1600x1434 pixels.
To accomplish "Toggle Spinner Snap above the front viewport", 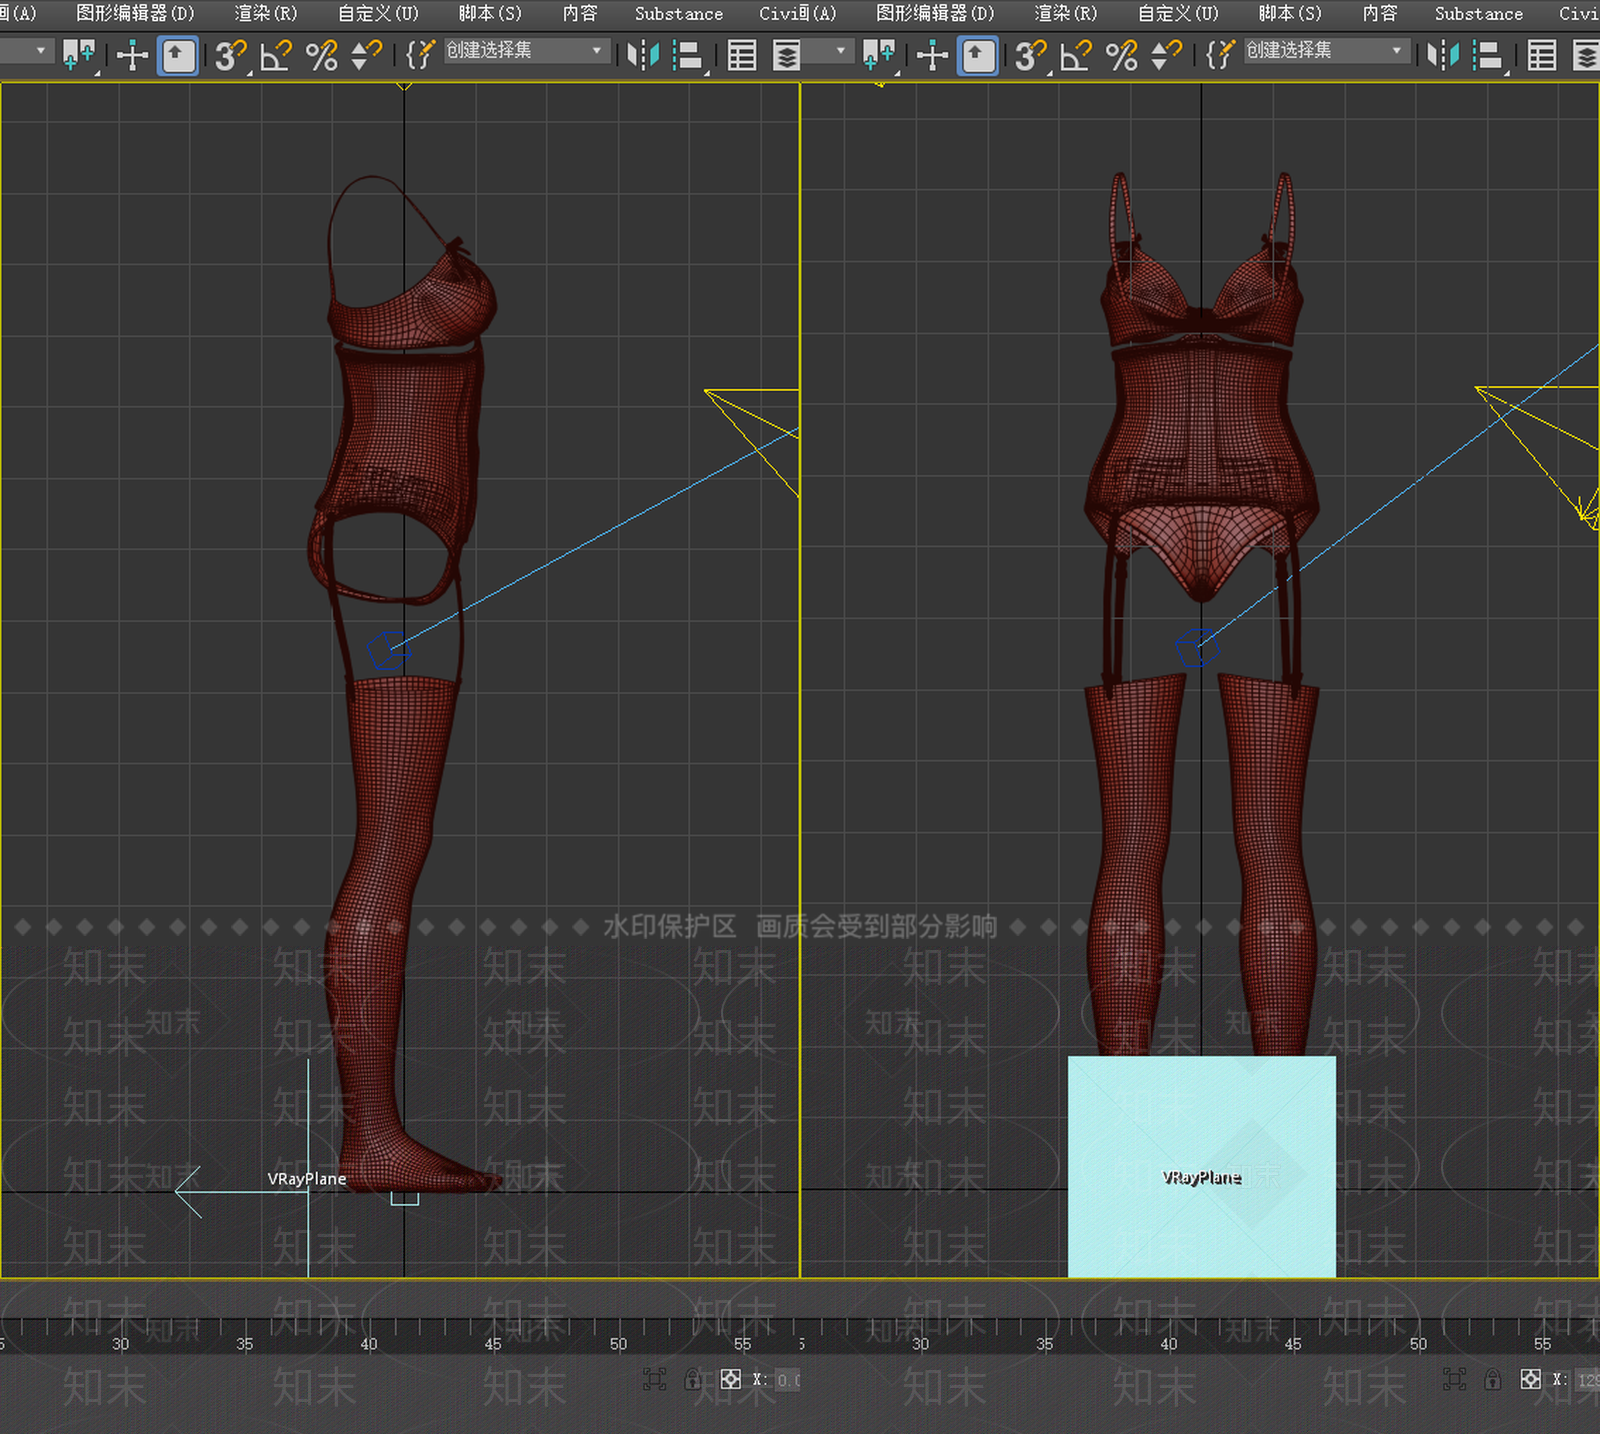I will [1166, 55].
